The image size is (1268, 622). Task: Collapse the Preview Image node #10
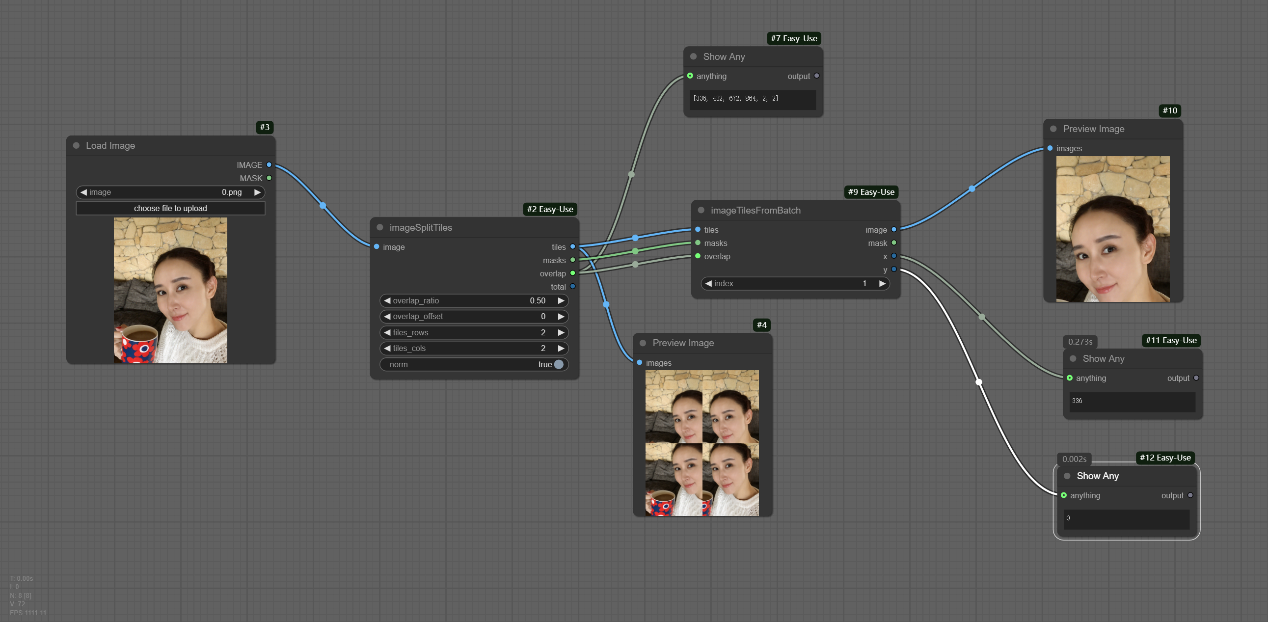[x=1053, y=129]
